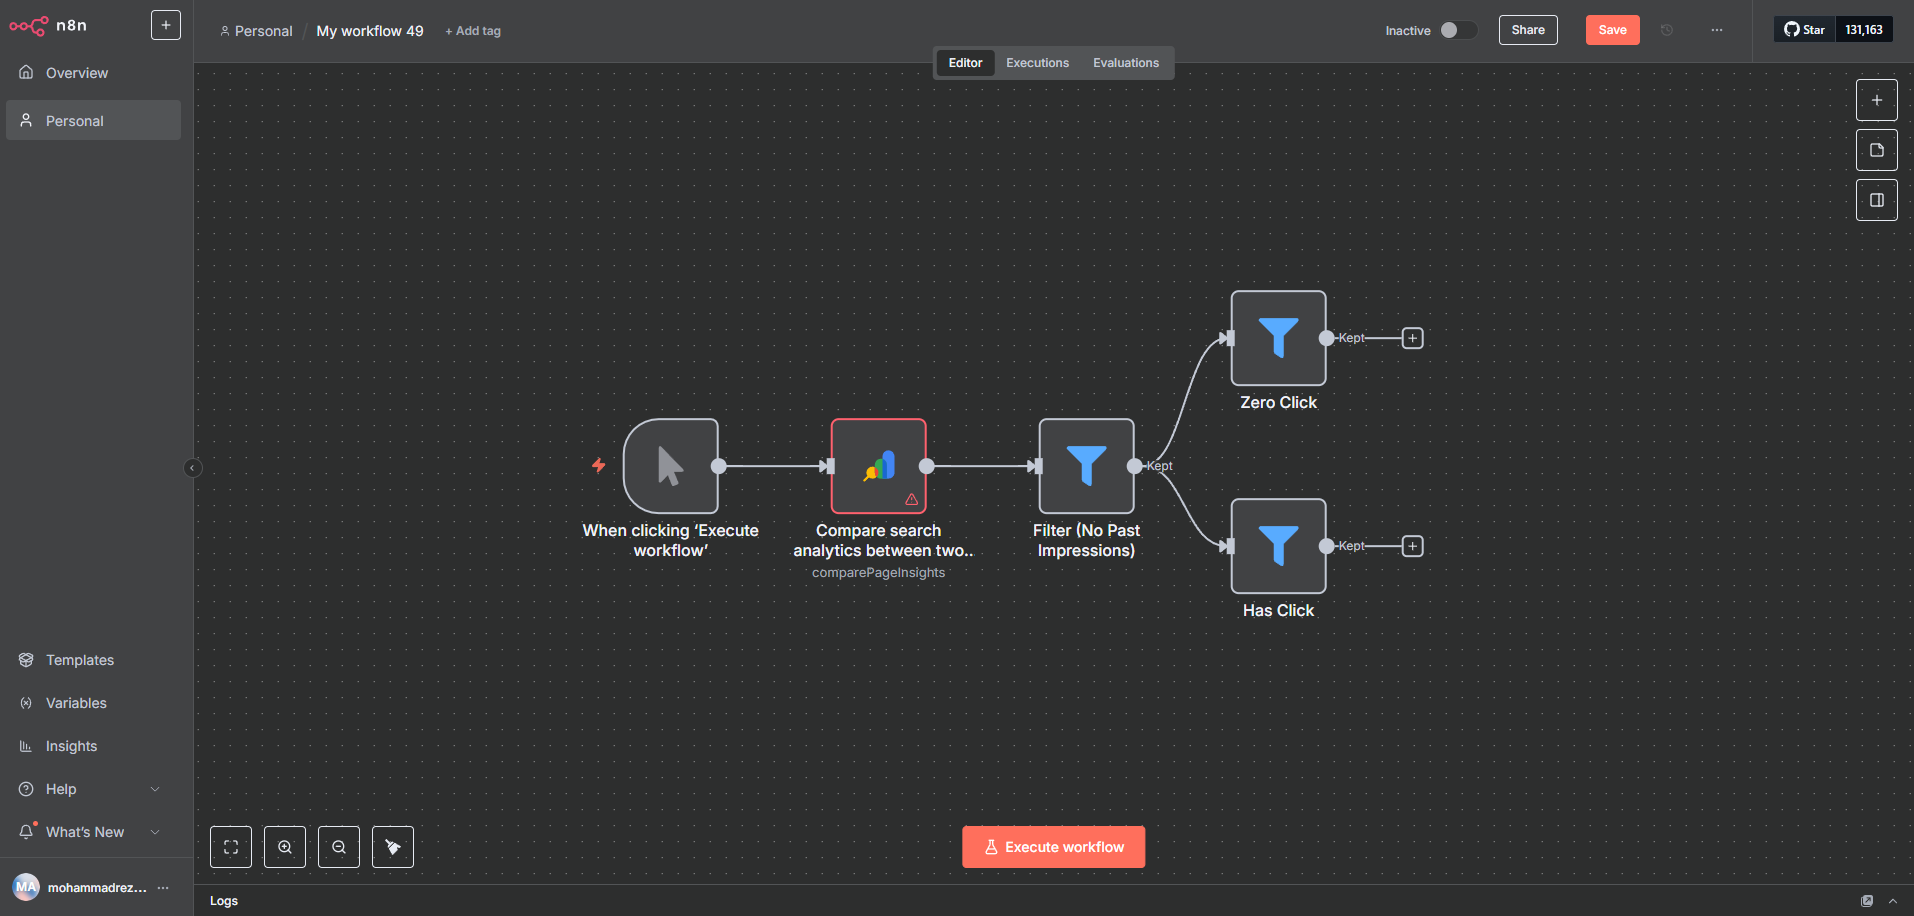Open the Zero Click filter node

point(1278,338)
